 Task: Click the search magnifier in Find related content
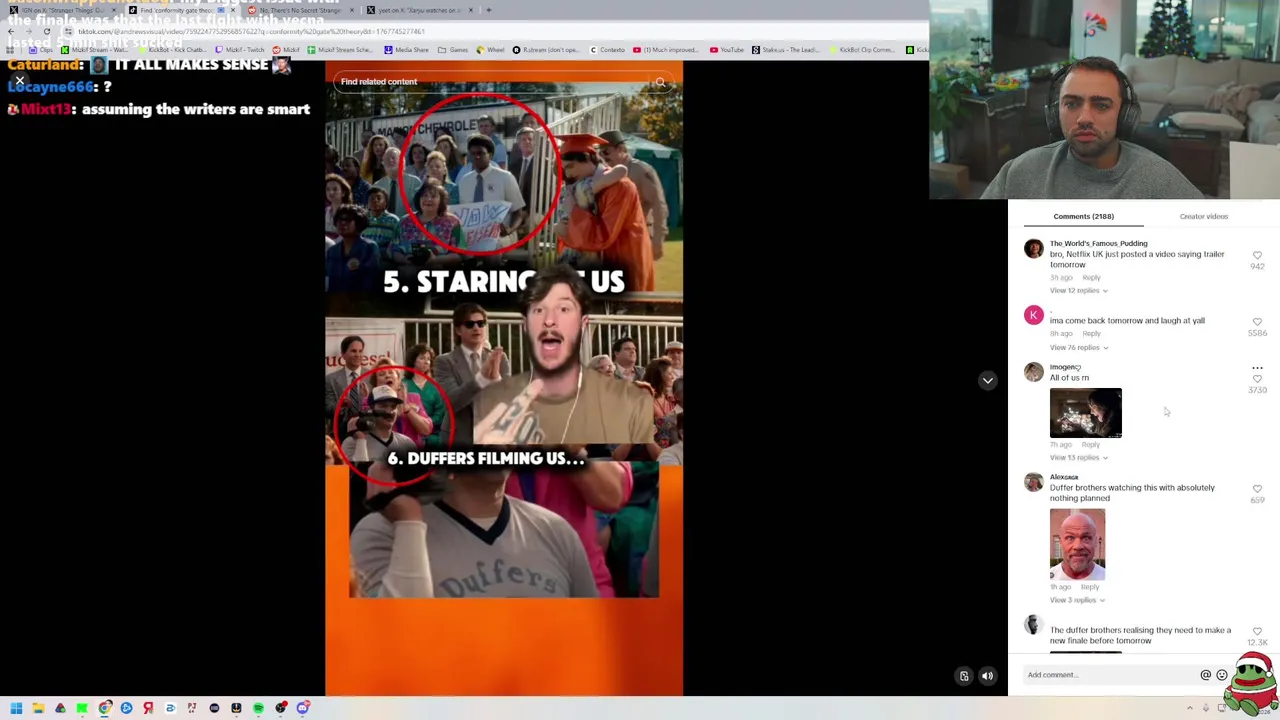point(660,82)
